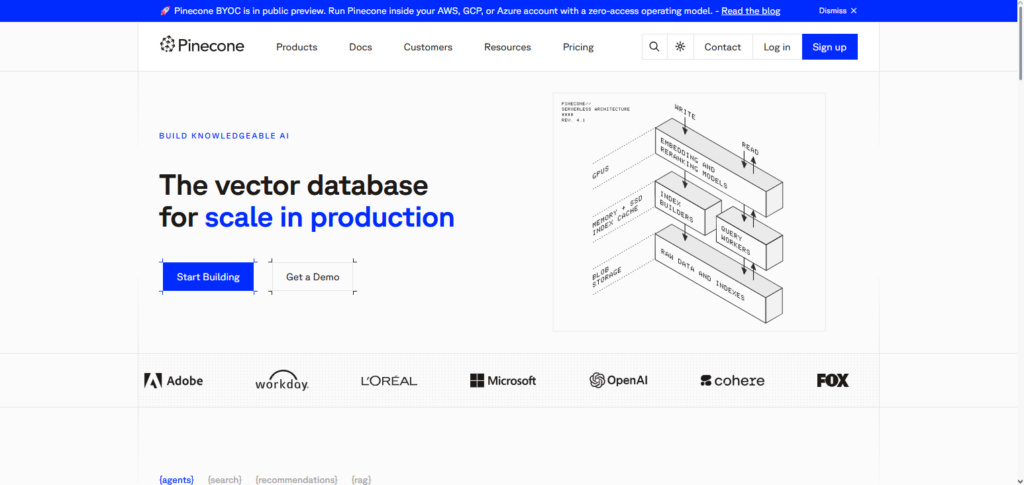Expand the Products navigation menu
Viewport: 1024px width, 485px height.
[296, 47]
